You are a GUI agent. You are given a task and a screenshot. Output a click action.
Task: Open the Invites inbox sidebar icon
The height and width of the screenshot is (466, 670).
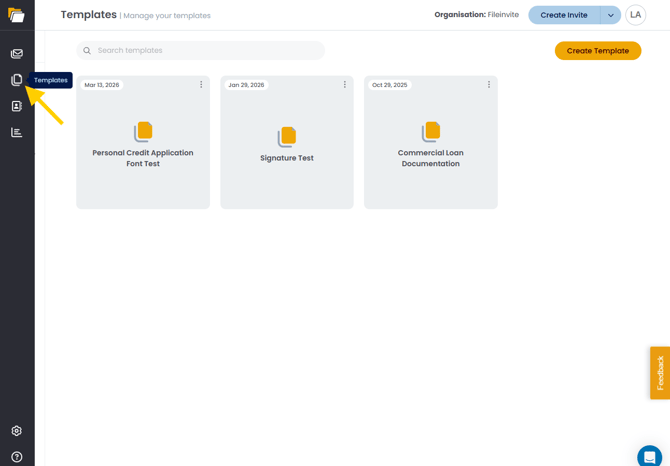click(x=17, y=54)
